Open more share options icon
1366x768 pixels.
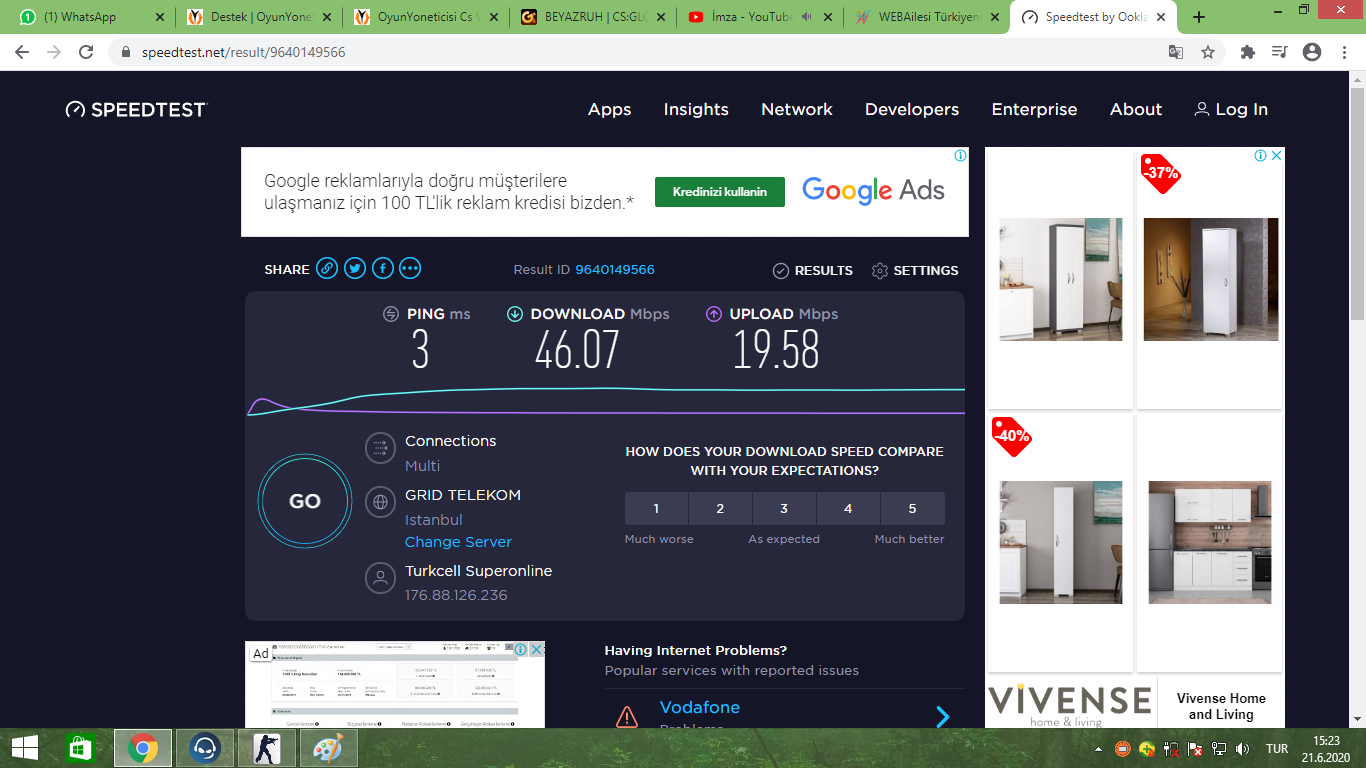click(411, 268)
